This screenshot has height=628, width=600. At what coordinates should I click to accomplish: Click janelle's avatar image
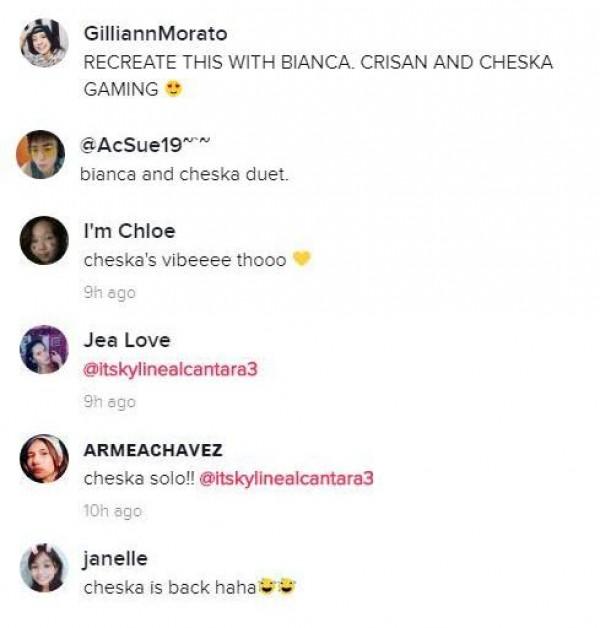44,568
